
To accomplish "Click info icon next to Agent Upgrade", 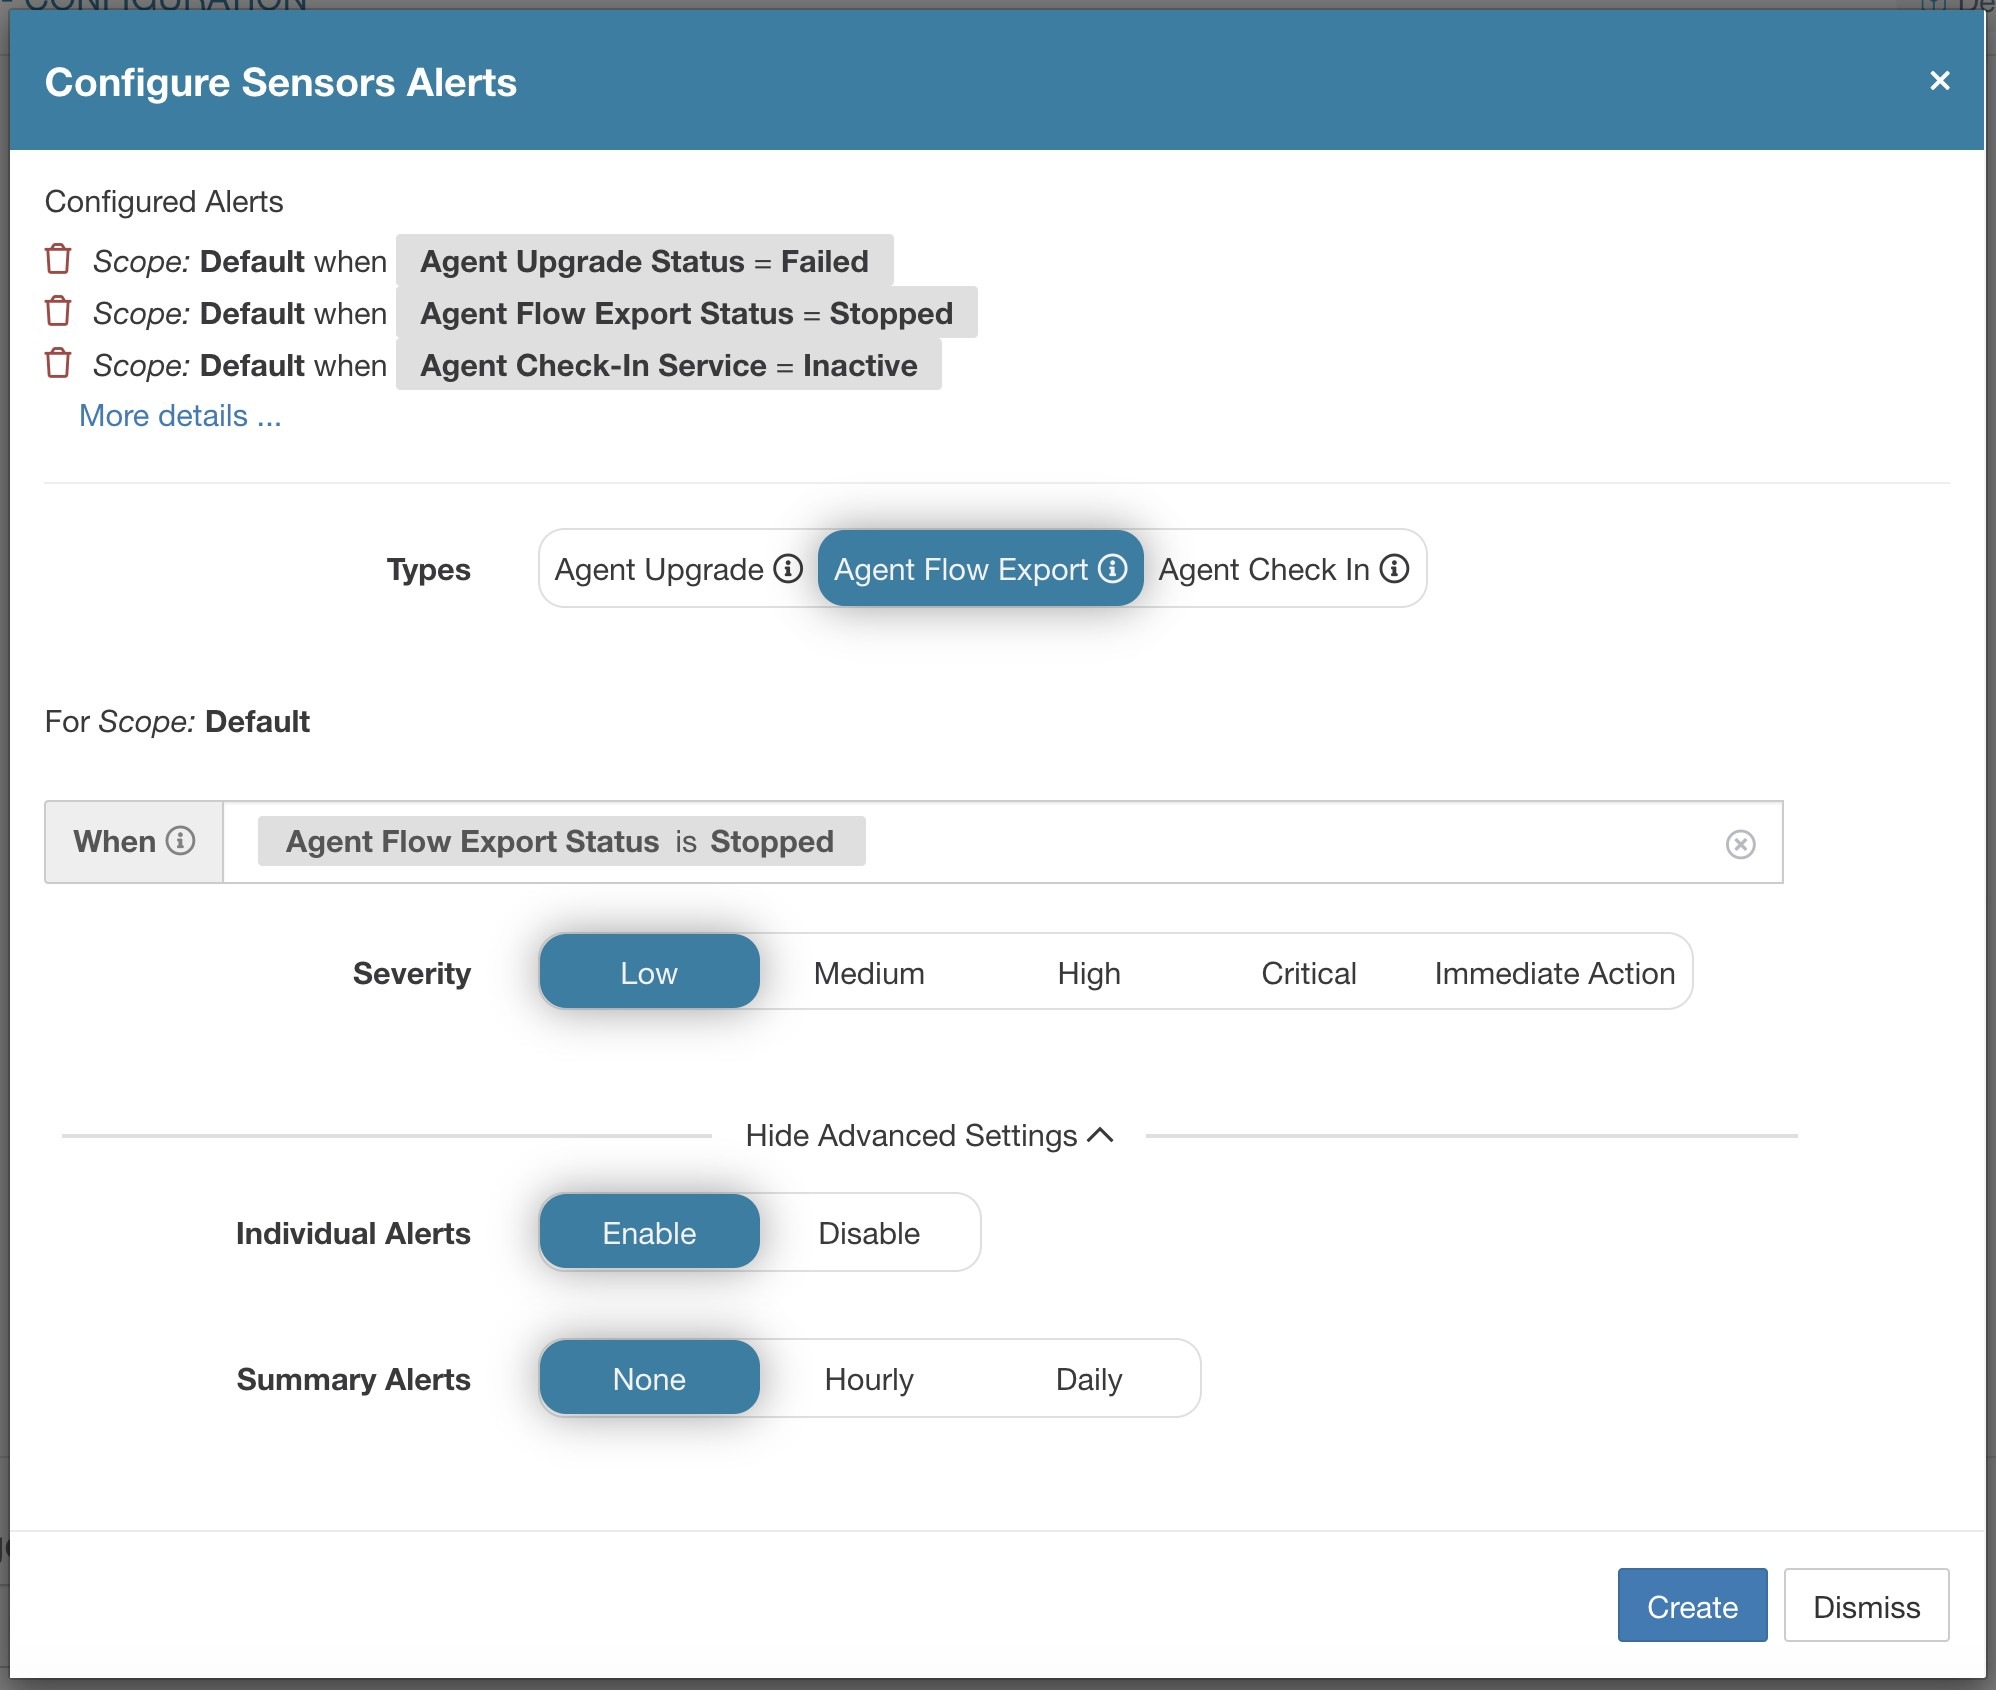I will click(x=788, y=568).
